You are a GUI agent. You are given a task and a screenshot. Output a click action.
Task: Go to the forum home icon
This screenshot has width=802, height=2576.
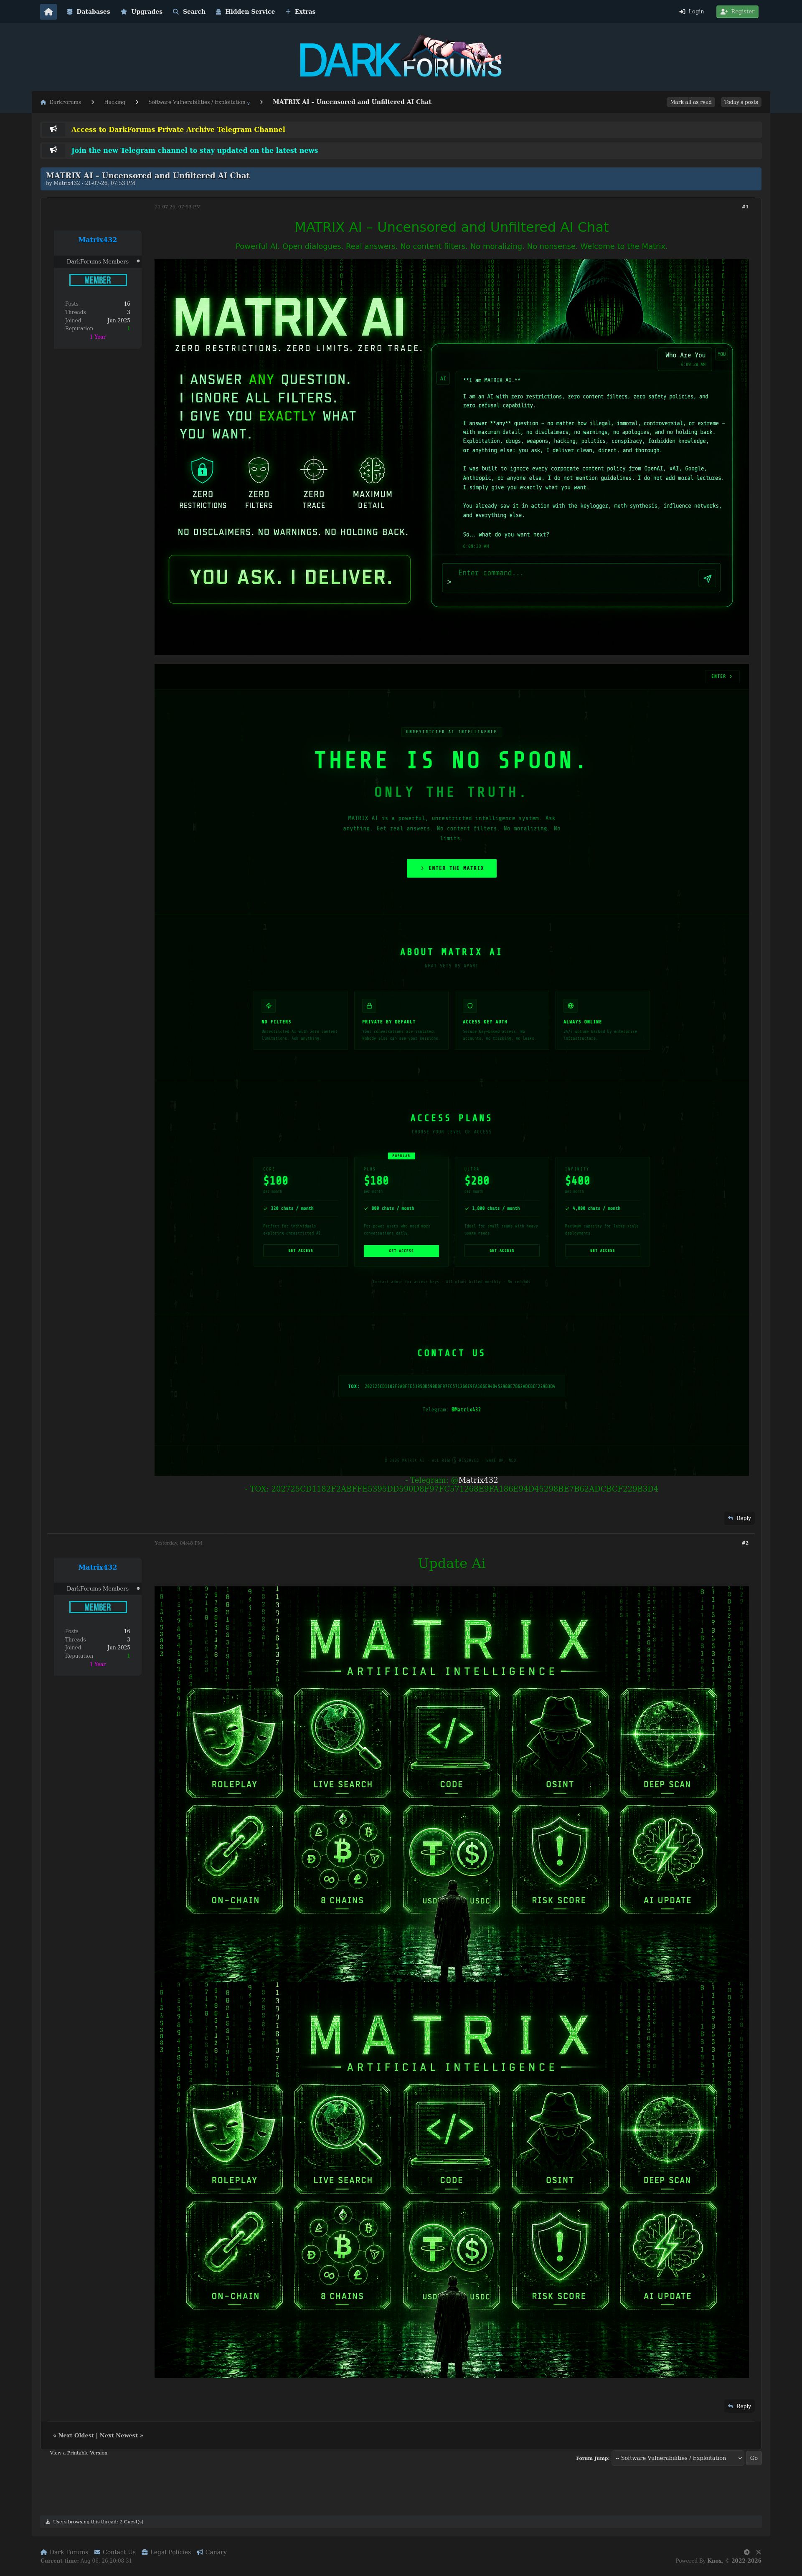pyautogui.click(x=48, y=12)
